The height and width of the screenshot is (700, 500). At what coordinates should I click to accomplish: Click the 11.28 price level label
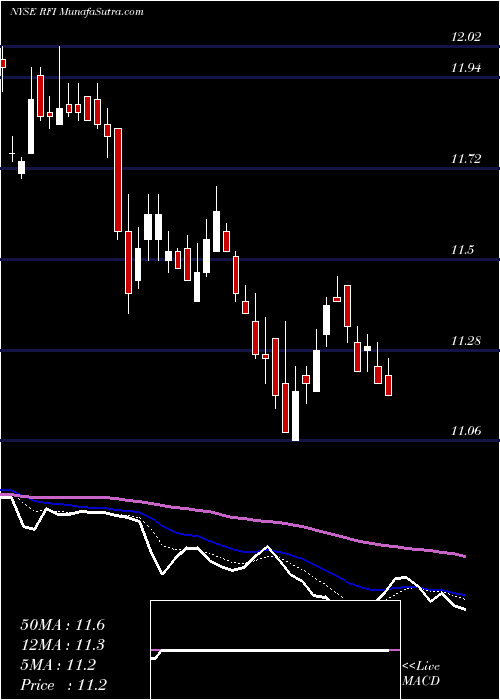coord(466,341)
